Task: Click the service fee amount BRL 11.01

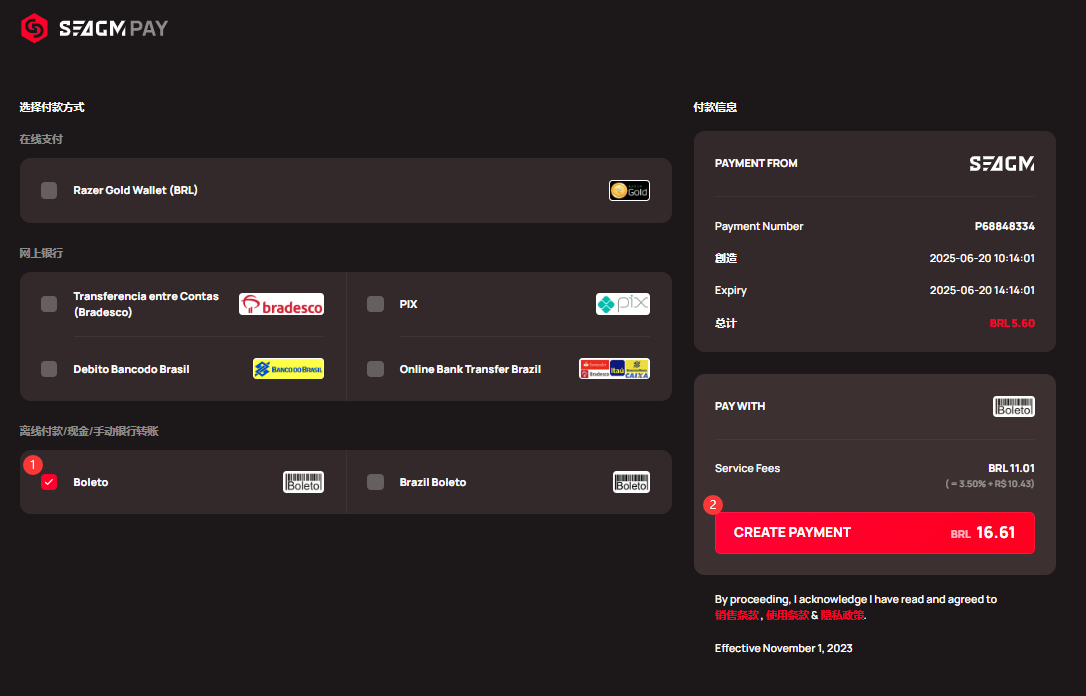Action: pos(1011,468)
